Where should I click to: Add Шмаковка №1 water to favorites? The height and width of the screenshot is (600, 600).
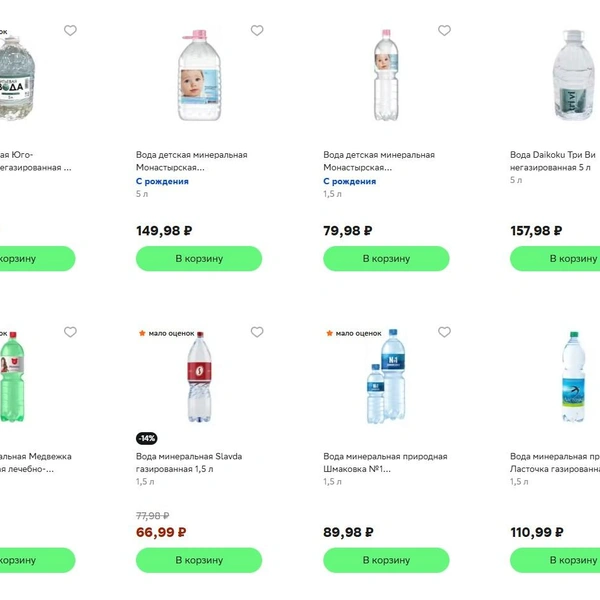(444, 332)
